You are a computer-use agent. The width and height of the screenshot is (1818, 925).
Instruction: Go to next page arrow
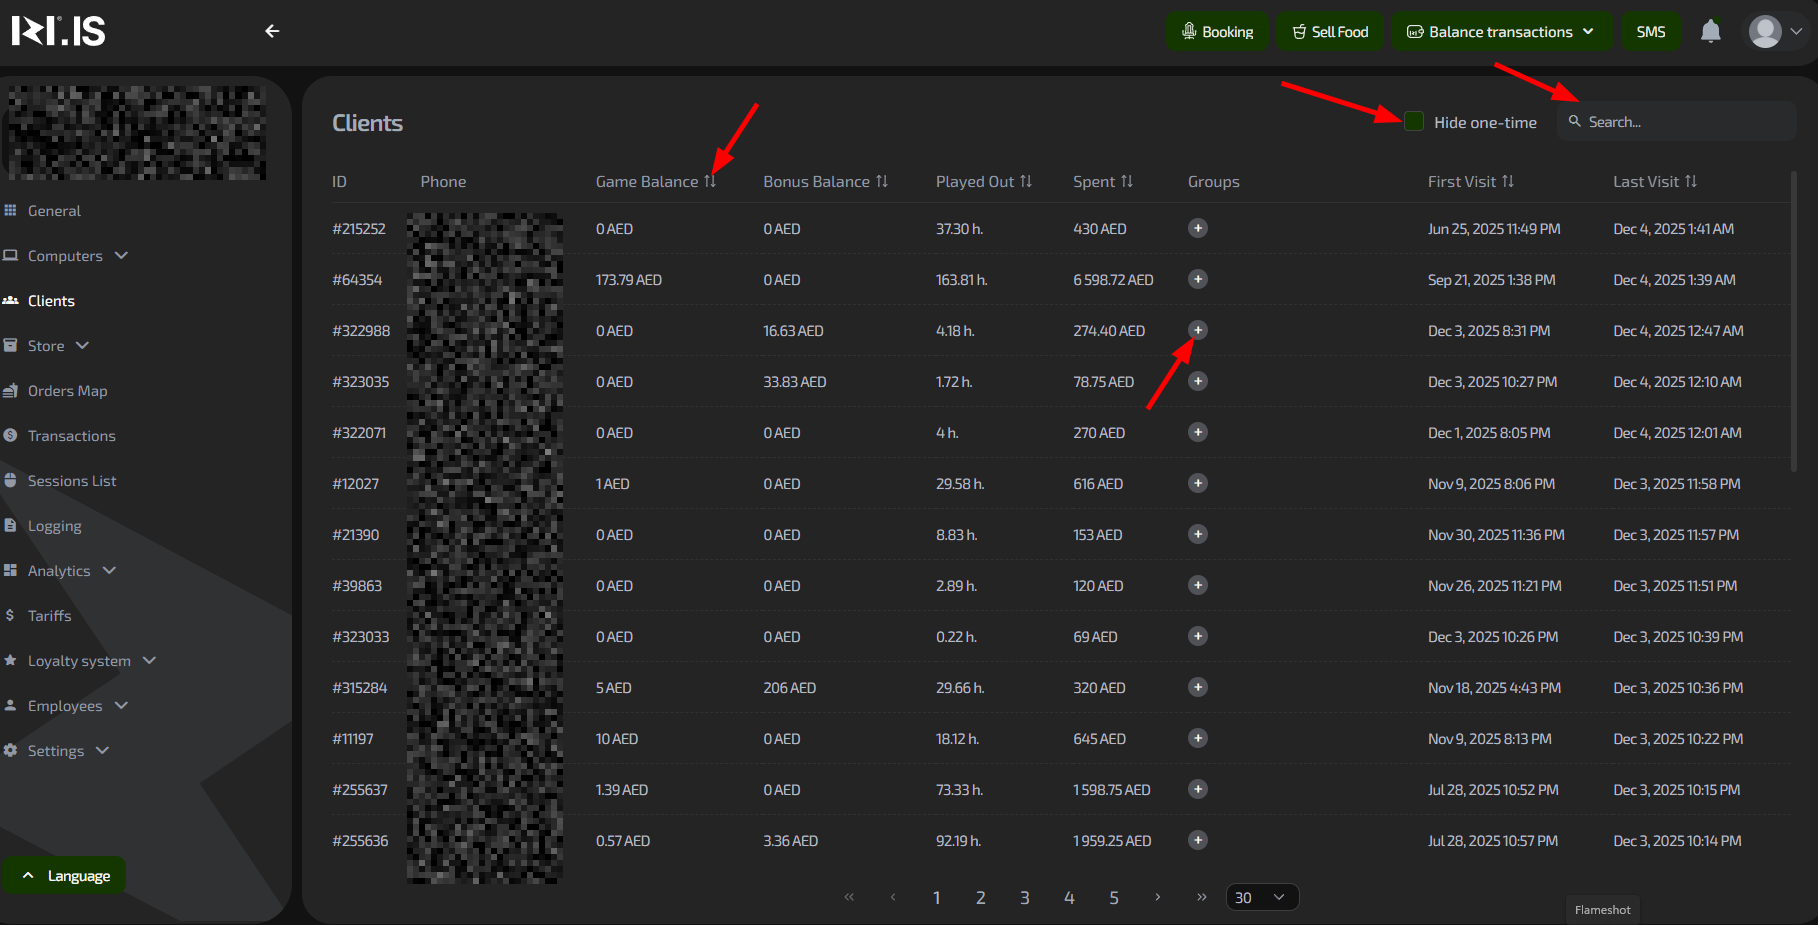(1157, 897)
